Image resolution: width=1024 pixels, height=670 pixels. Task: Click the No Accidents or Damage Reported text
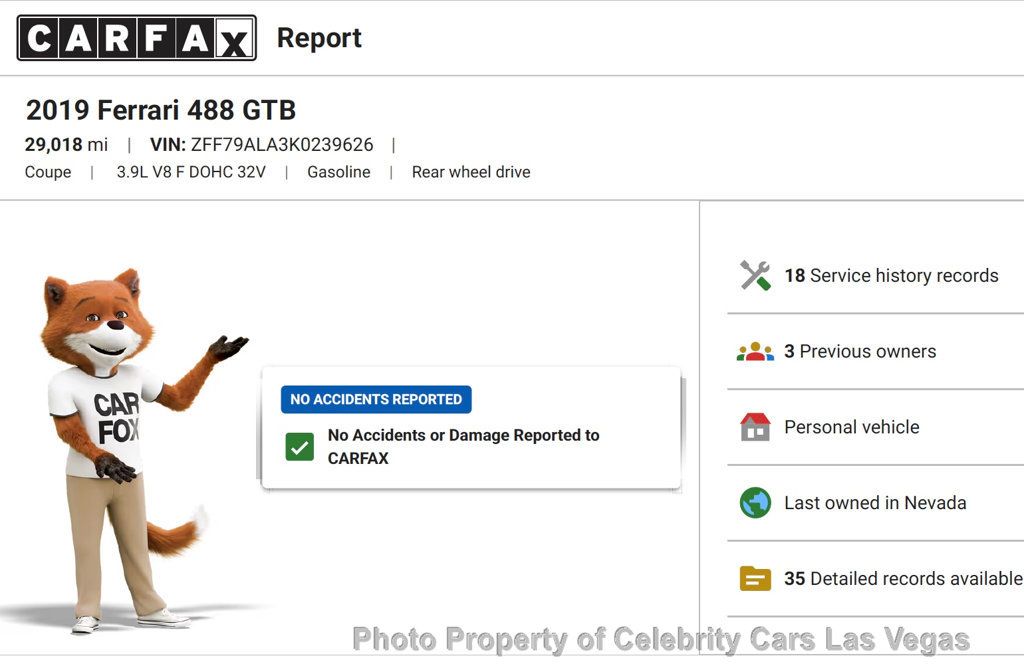pos(463,447)
